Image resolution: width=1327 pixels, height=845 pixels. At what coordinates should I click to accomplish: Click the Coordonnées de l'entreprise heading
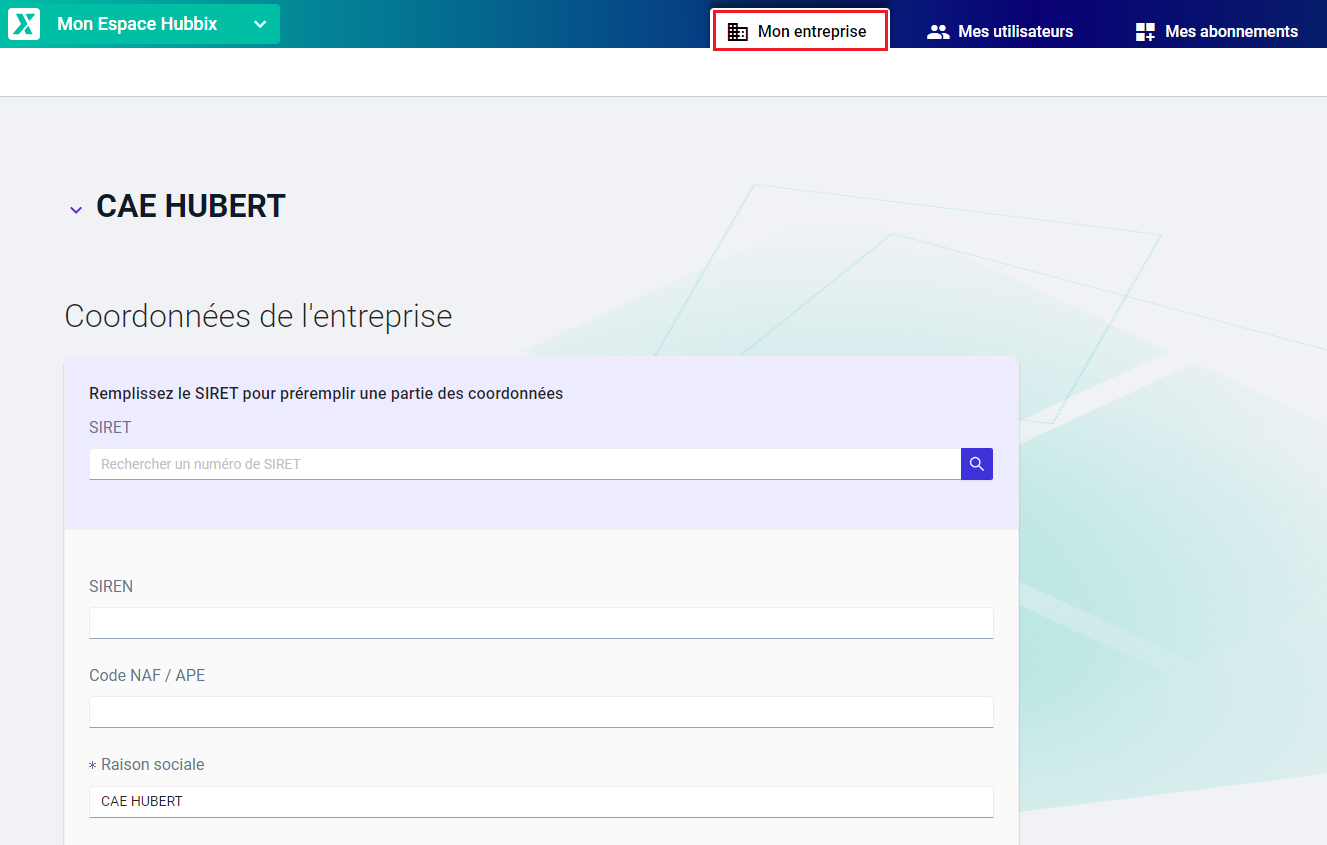(x=258, y=316)
